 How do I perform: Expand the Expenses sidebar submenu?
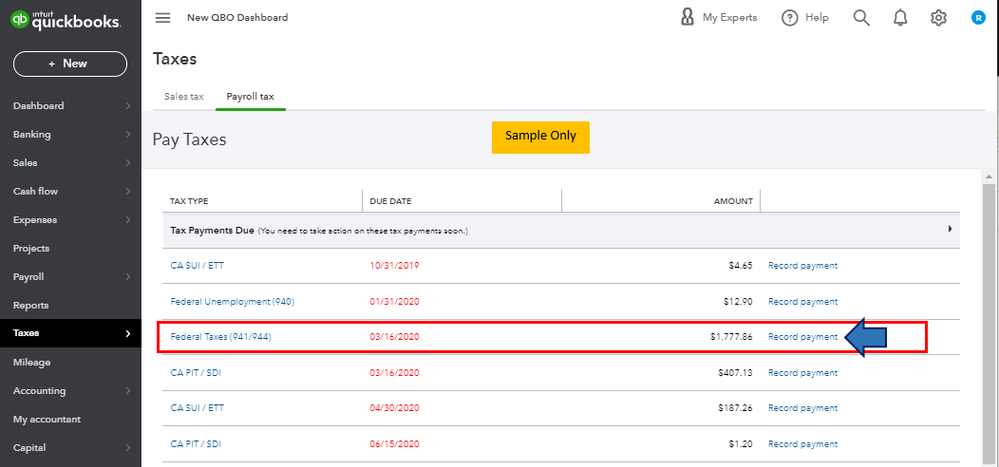[128, 220]
